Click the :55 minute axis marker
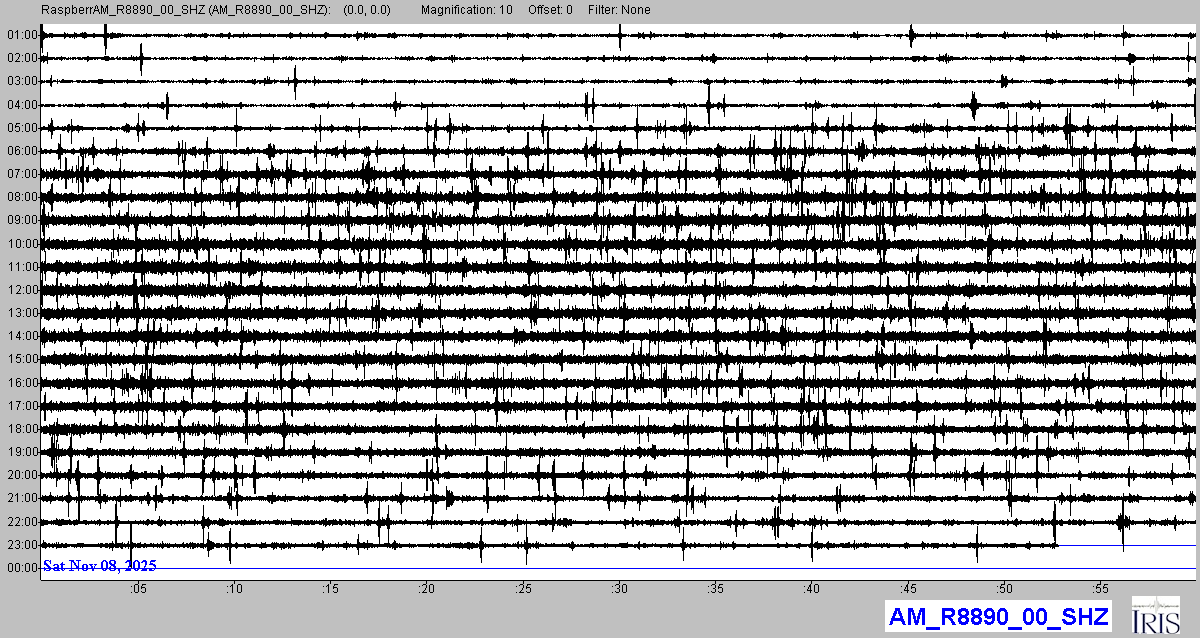The width and height of the screenshot is (1200, 638). 1101,589
